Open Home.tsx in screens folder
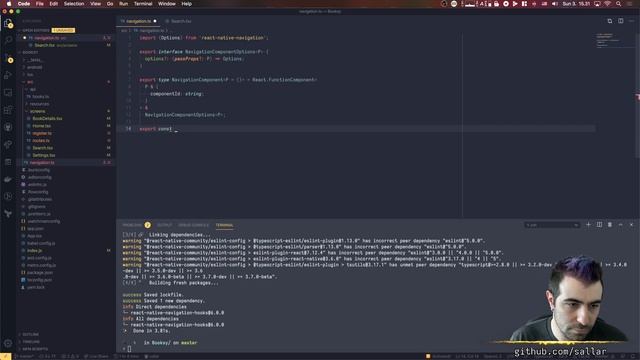 coord(42,126)
